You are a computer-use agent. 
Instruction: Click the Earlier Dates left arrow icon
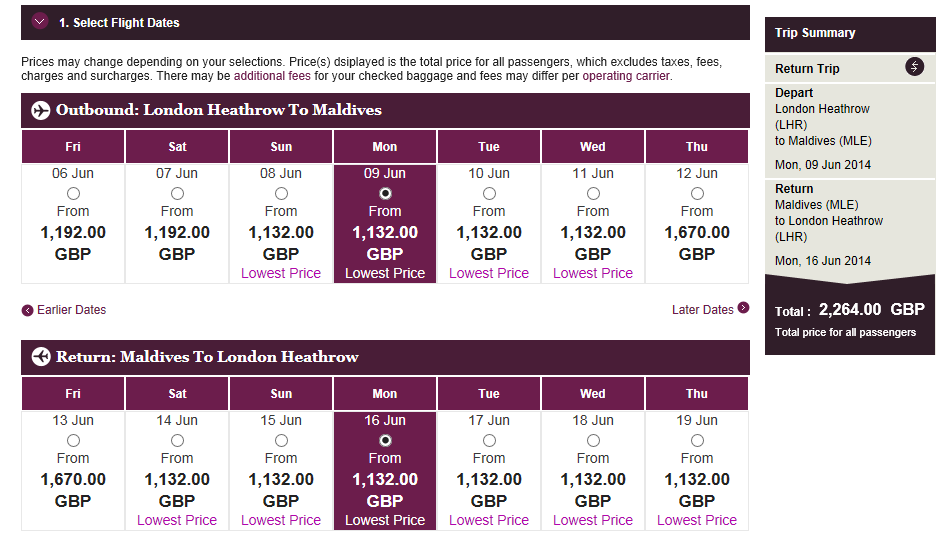click(x=27, y=311)
